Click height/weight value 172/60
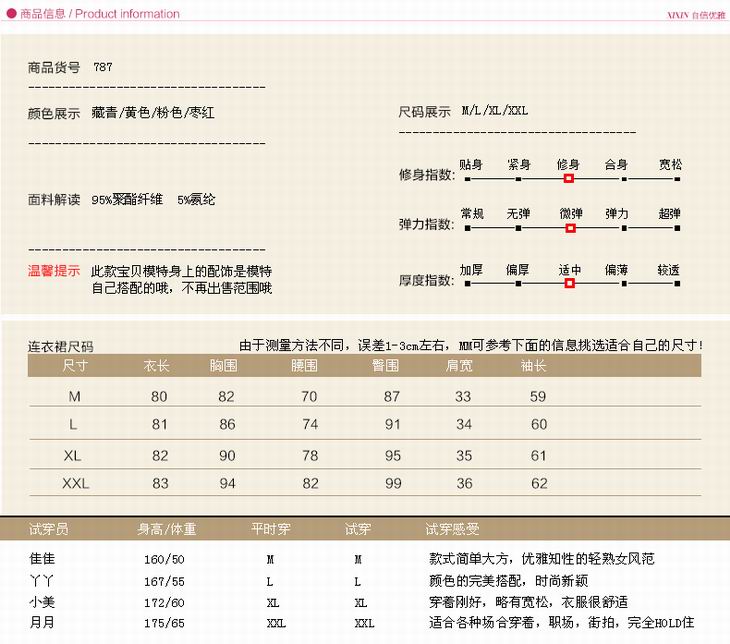Screen dimensions: 730x644 pyautogui.click(x=164, y=603)
